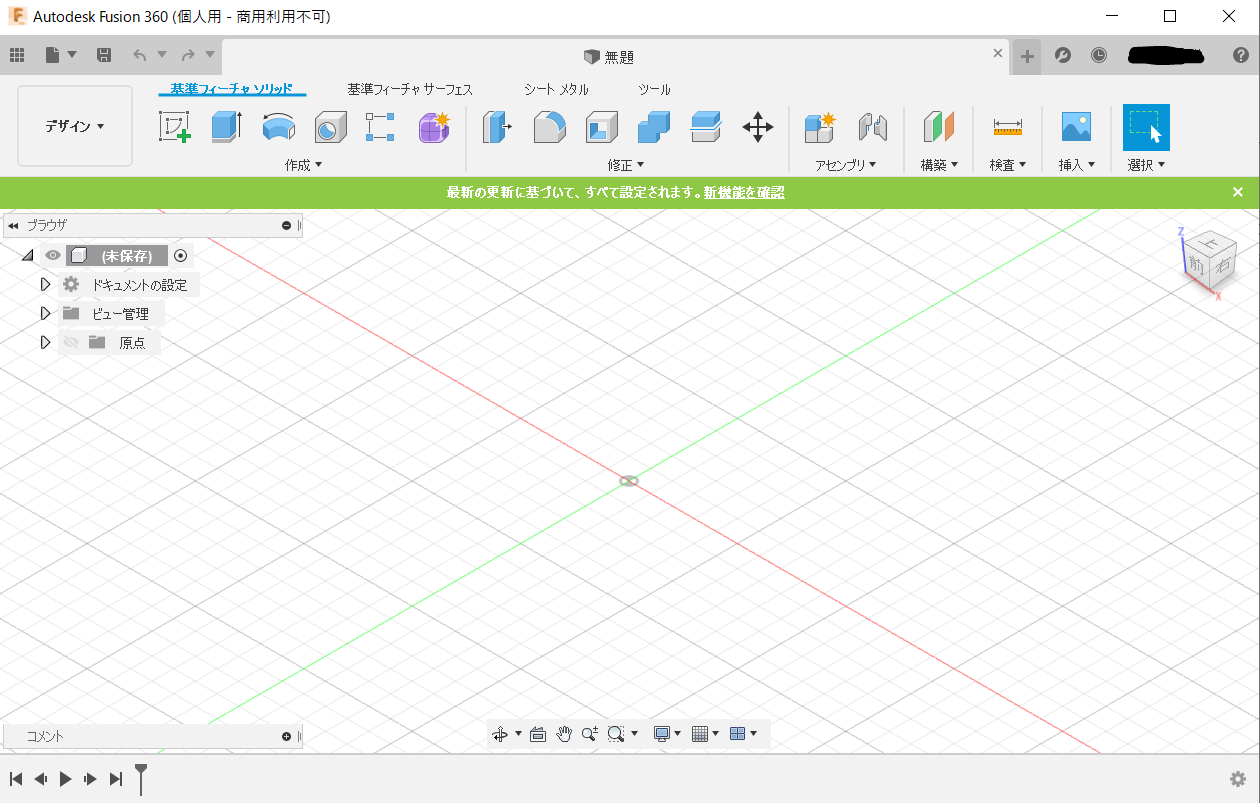The width and height of the screenshot is (1260, 803).
Task: Expand the 検査 dropdown menu
Action: pyautogui.click(x=1008, y=165)
